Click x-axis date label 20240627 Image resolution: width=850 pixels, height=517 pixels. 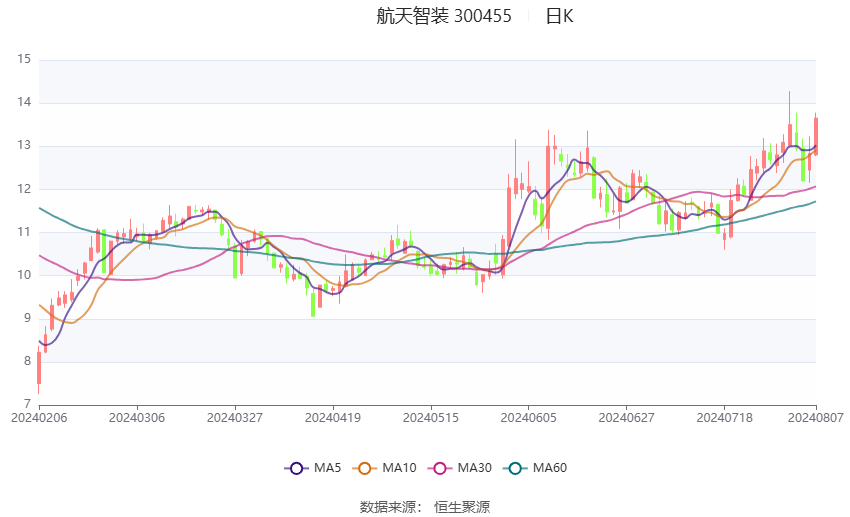[626, 418]
